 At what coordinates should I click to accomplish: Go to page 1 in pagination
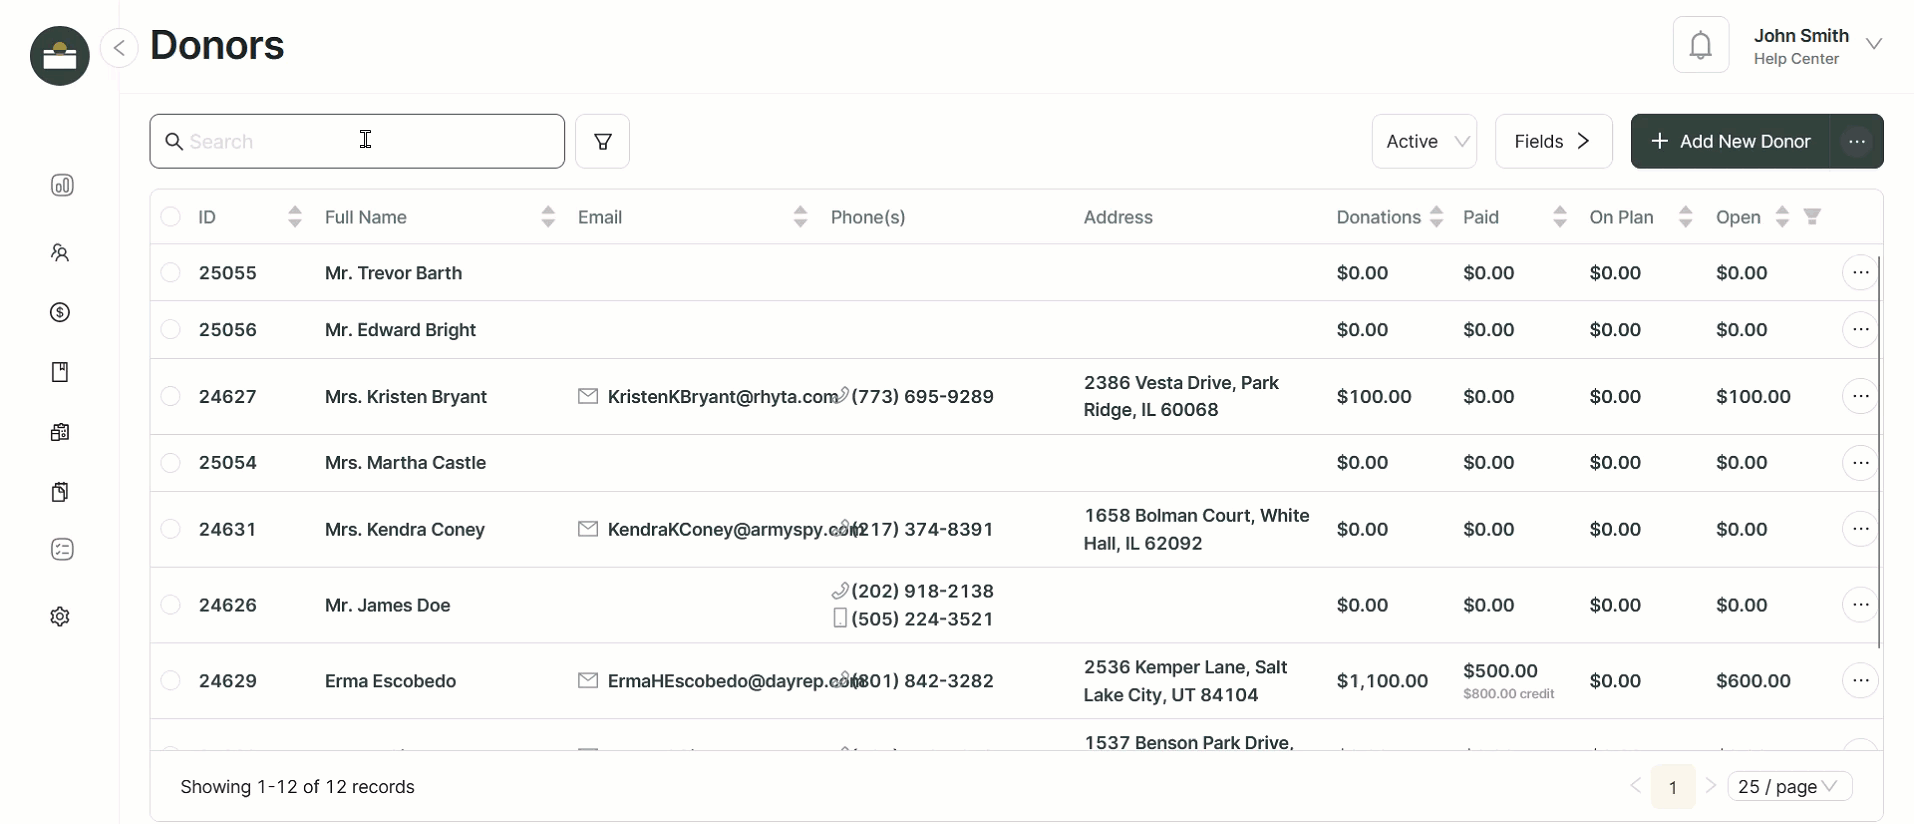tap(1673, 787)
